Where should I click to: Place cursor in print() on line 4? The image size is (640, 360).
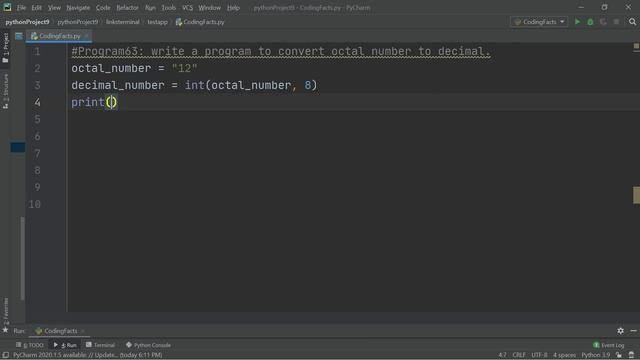click(x=111, y=102)
